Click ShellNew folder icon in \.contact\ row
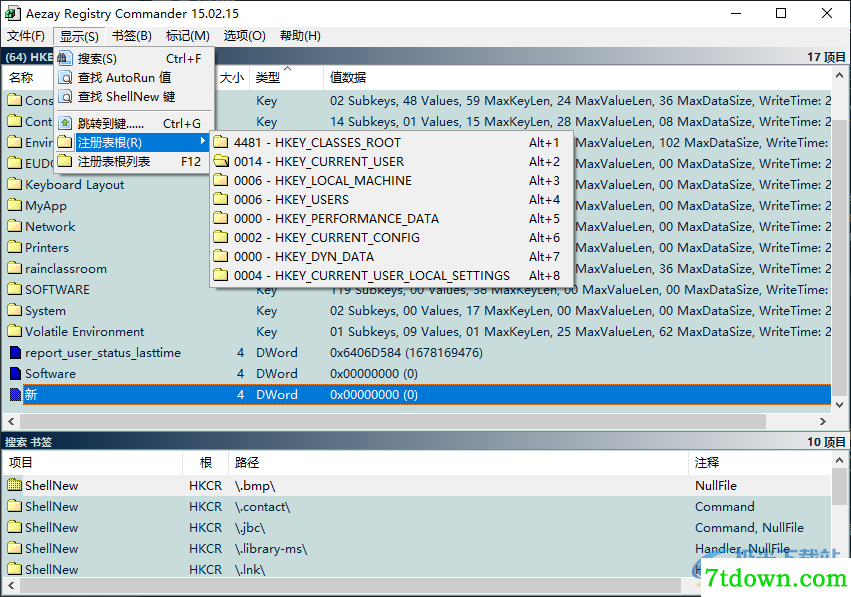The height and width of the screenshot is (597, 851). click(15, 506)
